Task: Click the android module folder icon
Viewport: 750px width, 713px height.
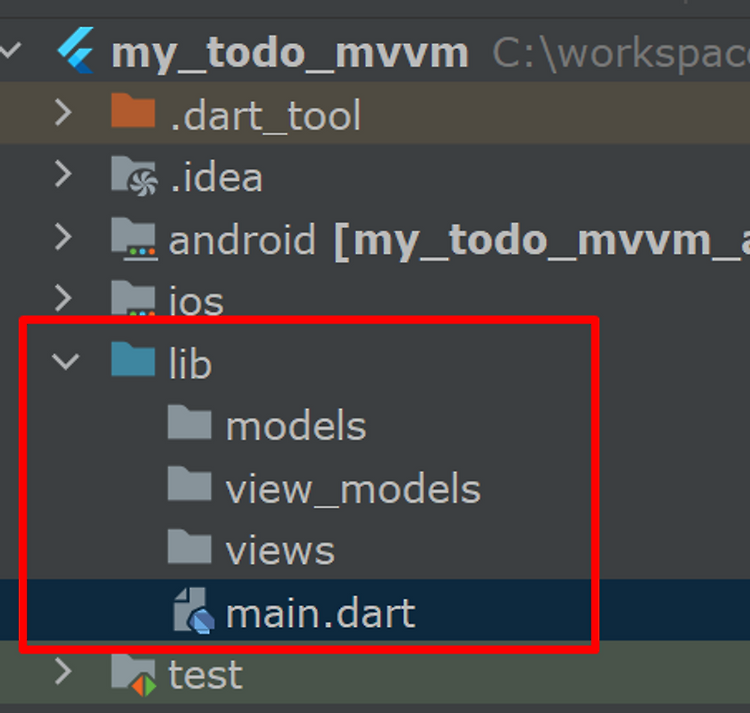Action: pyautogui.click(x=134, y=239)
